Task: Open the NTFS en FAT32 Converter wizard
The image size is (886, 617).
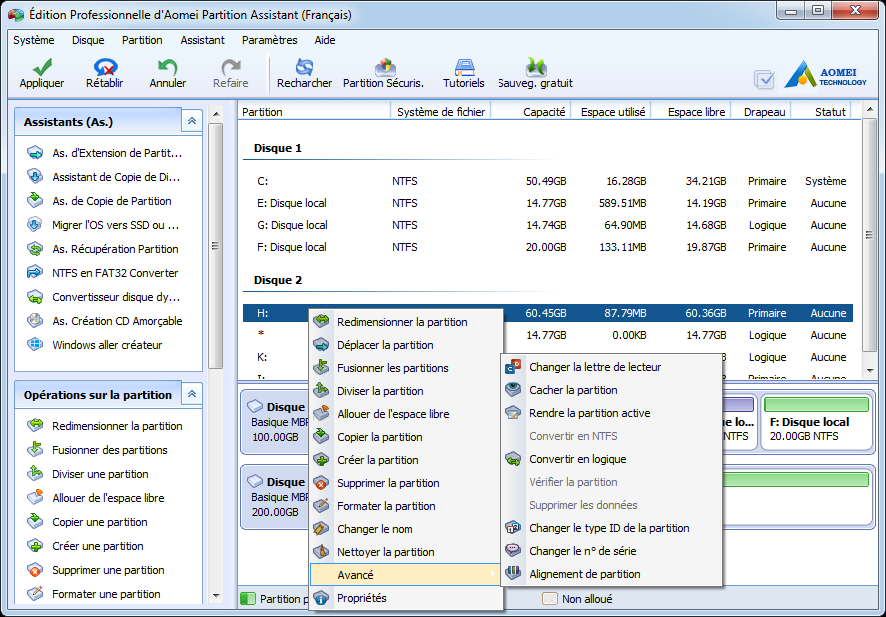Action: click(114, 273)
